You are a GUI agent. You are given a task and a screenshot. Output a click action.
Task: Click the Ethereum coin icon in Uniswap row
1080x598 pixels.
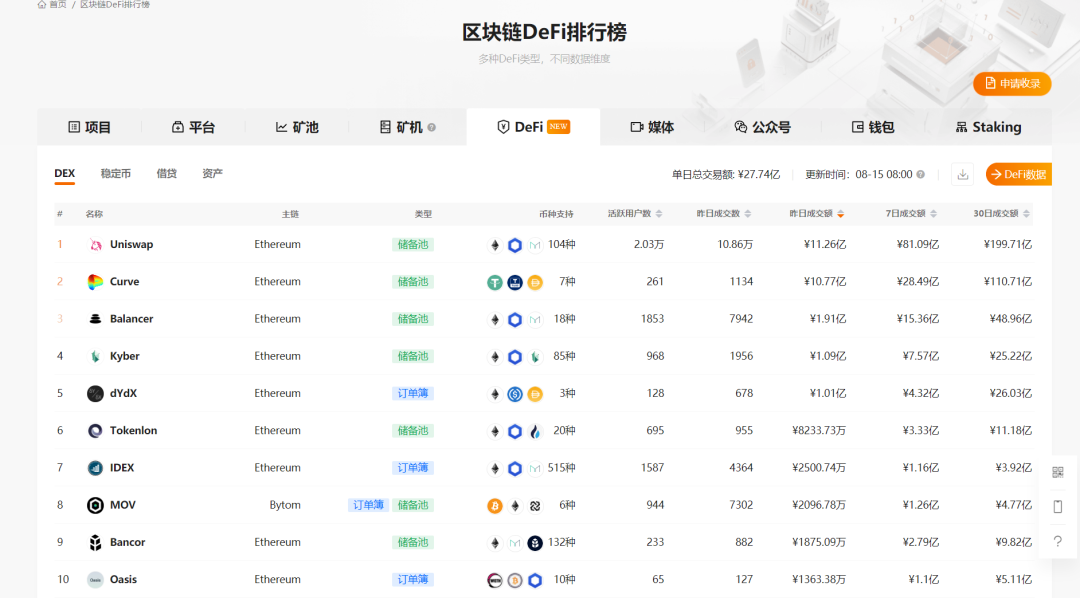click(x=495, y=245)
